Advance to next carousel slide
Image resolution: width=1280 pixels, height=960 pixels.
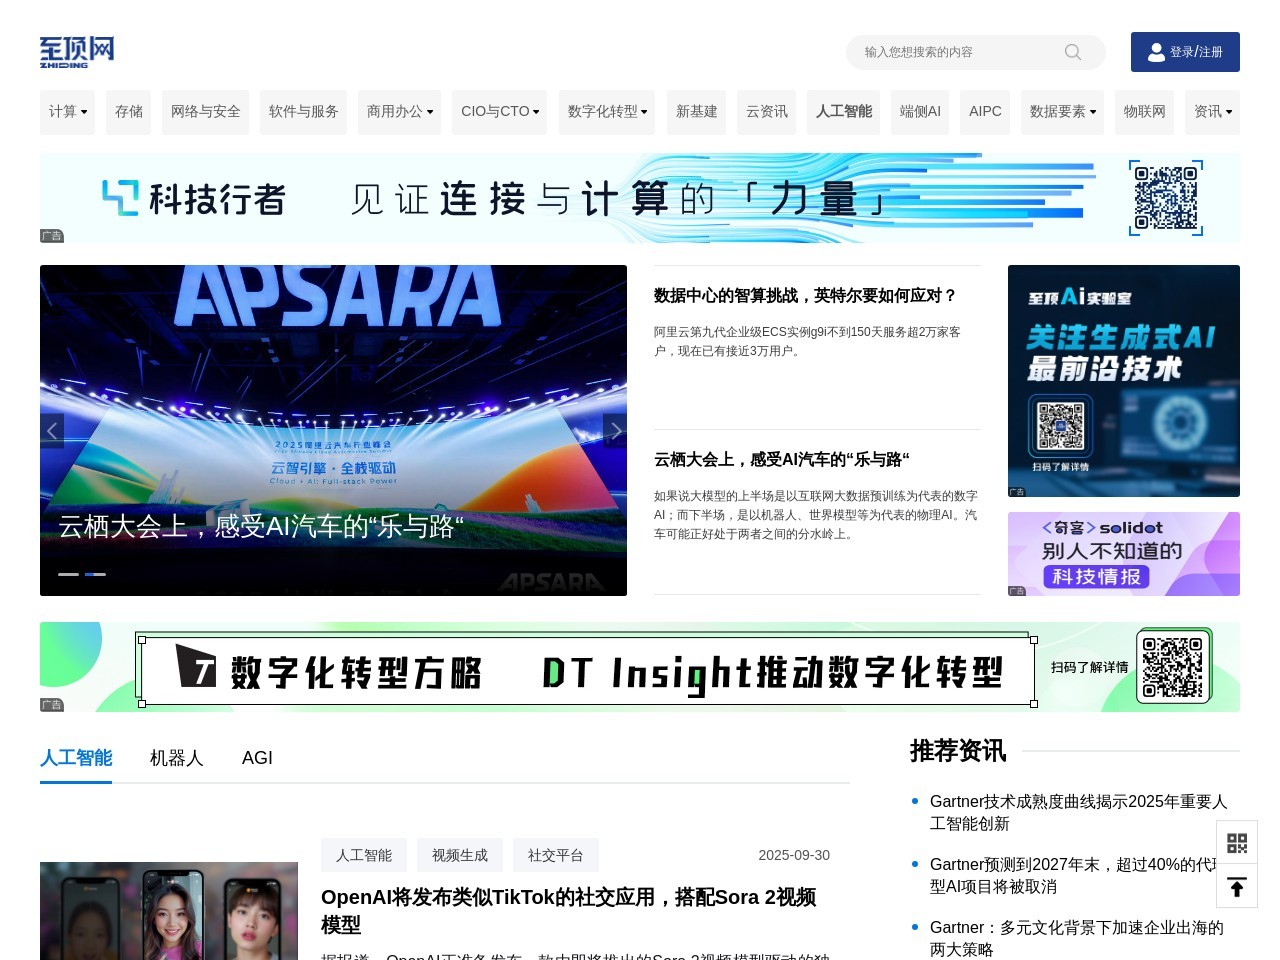tap(615, 431)
